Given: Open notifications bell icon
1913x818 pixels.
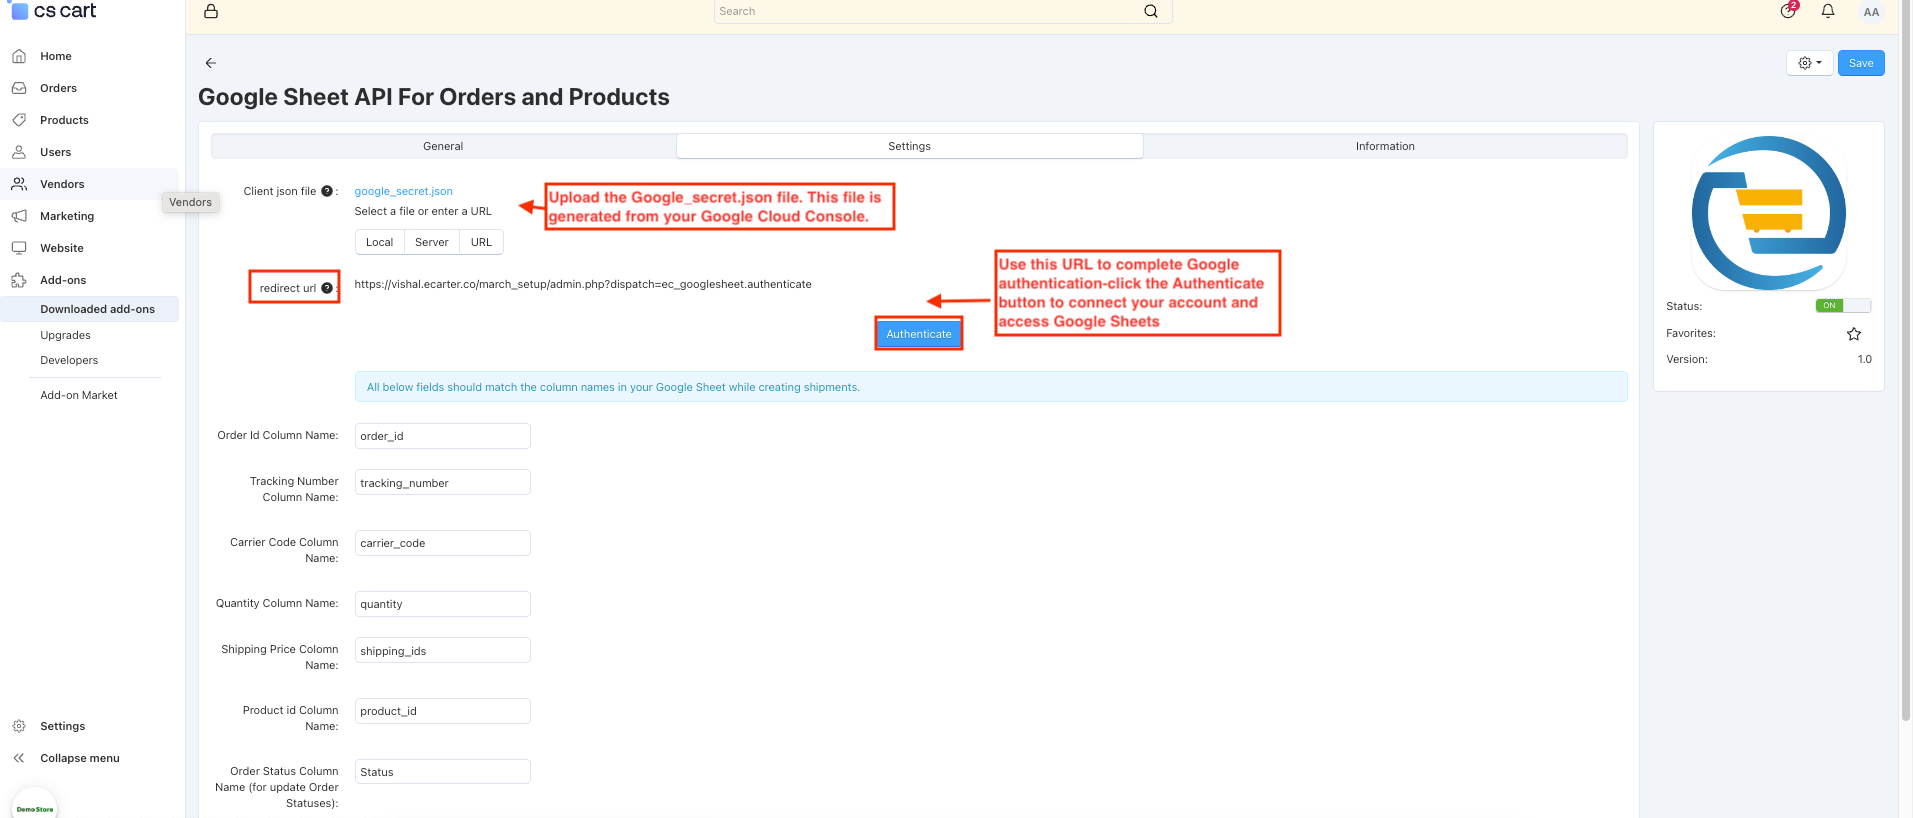Looking at the screenshot, I should pyautogui.click(x=1828, y=11).
